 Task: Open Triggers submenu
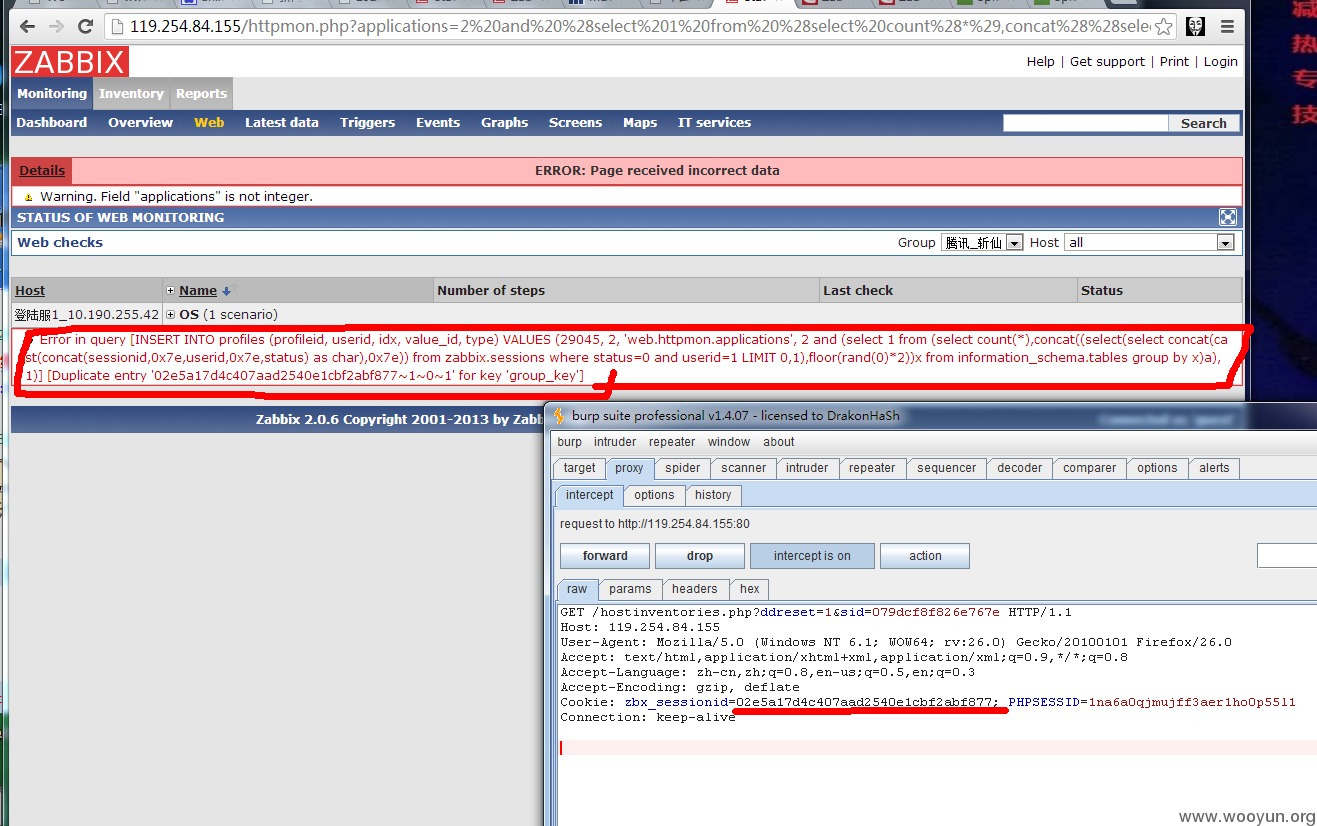click(x=367, y=123)
